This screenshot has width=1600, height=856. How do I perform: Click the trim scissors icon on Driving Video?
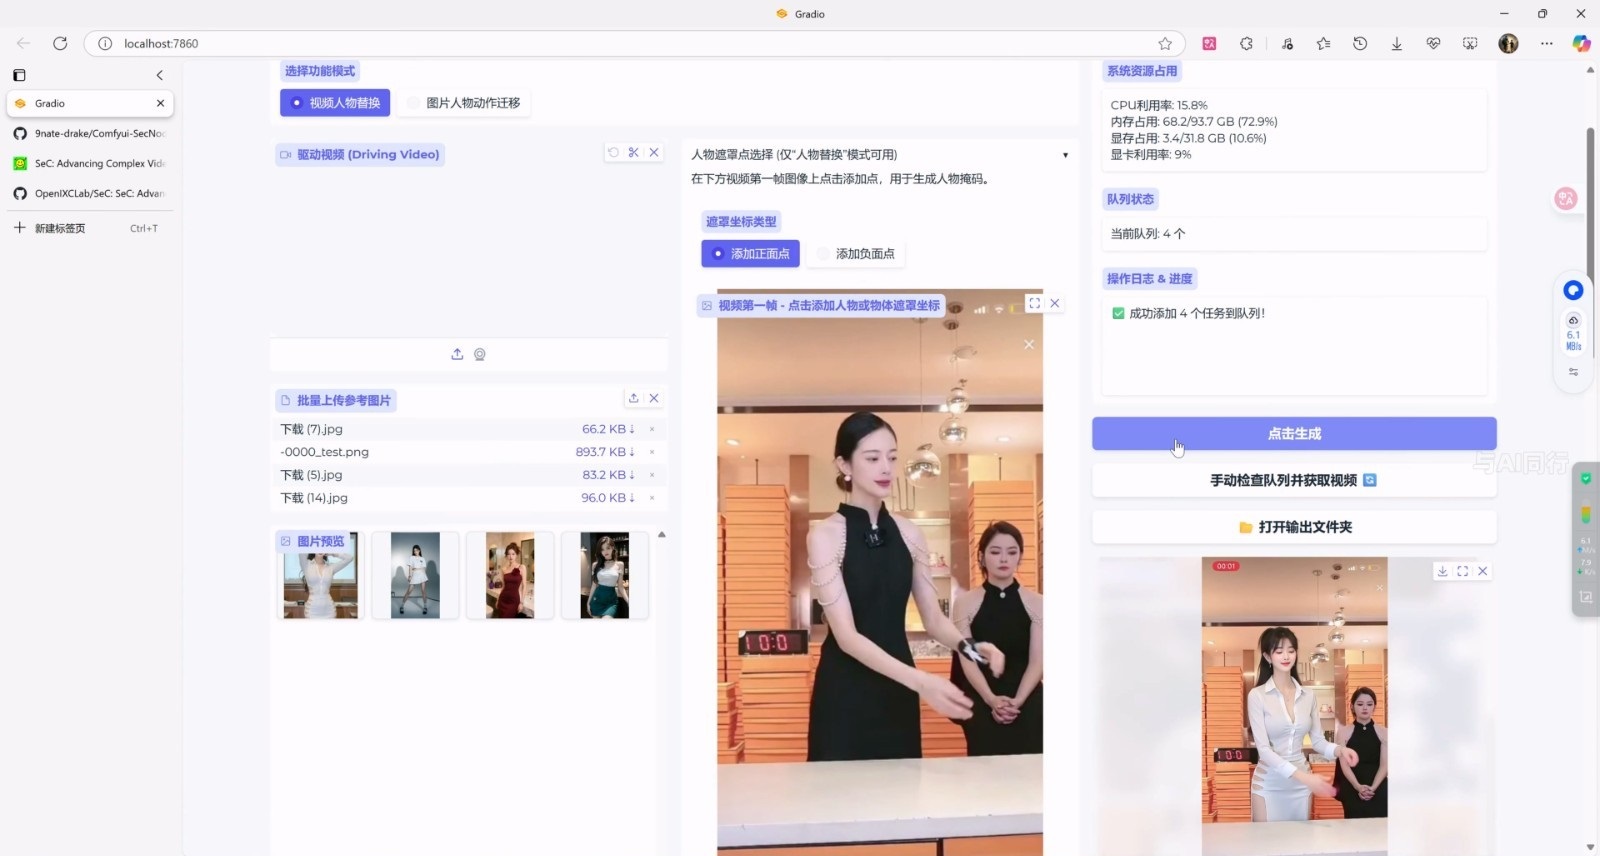coord(633,153)
